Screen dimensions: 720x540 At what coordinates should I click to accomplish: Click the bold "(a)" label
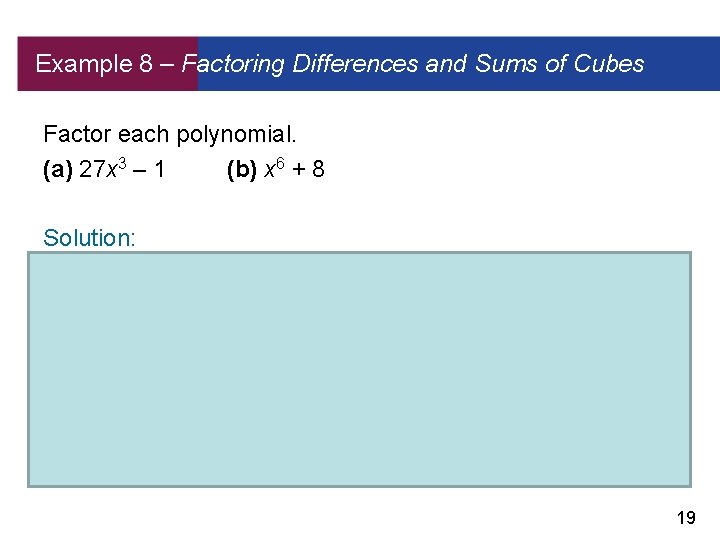[58, 170]
